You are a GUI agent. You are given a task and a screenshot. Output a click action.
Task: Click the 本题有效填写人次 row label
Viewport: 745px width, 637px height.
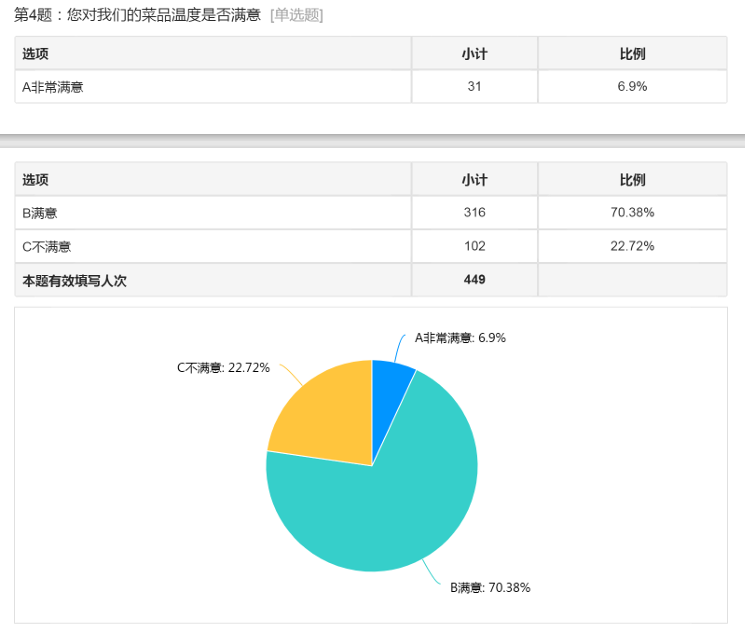point(75,280)
